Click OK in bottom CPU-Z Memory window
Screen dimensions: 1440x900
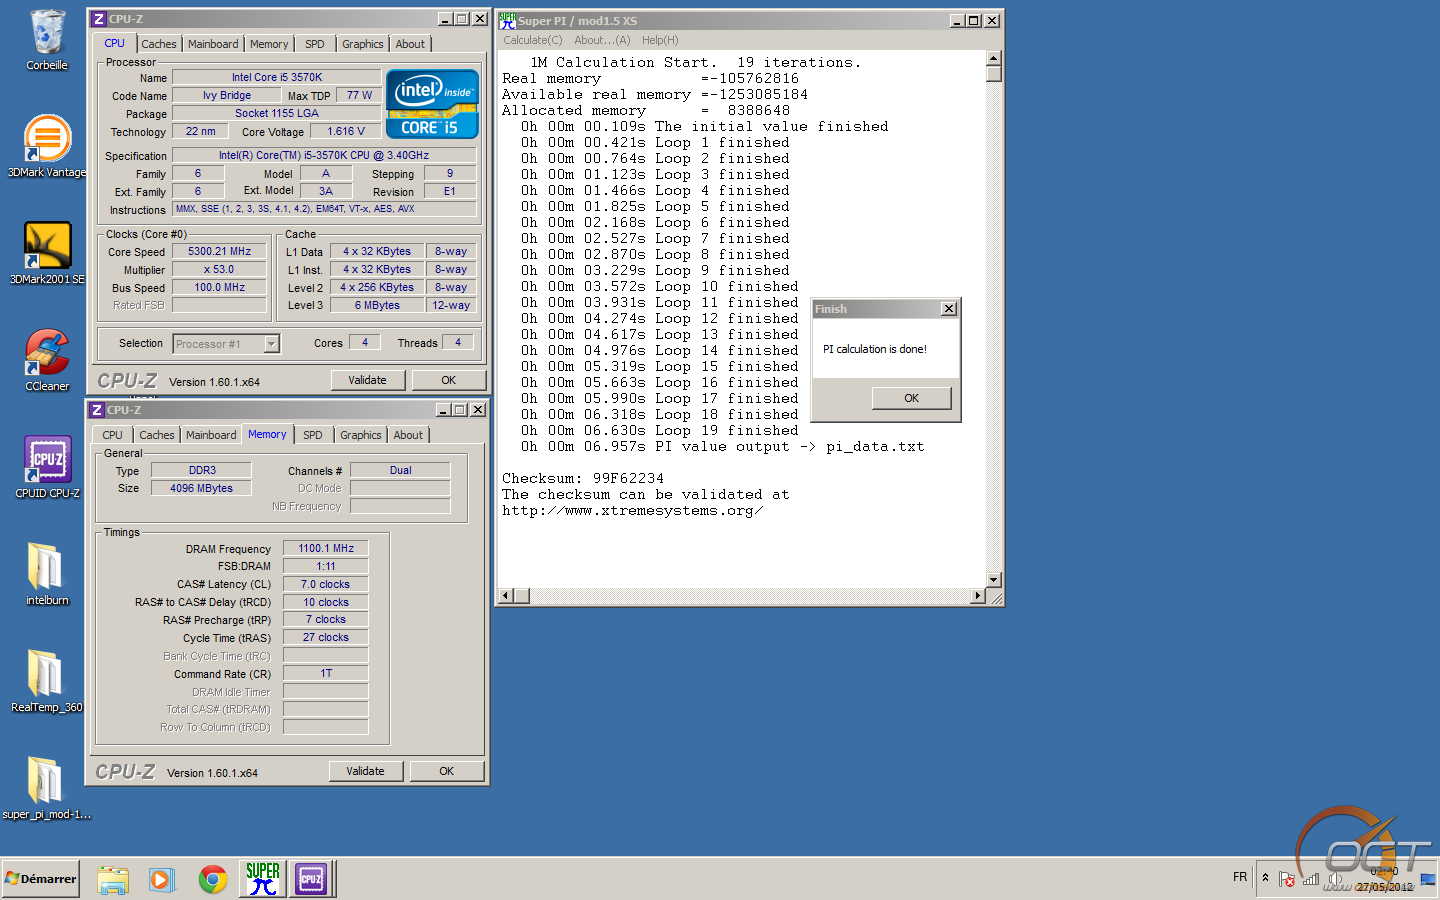(446, 771)
